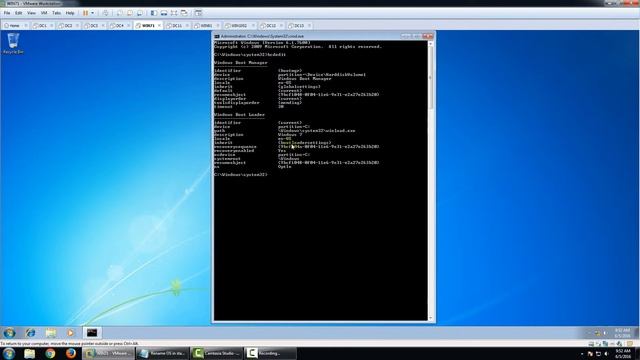Launch Windows Media Player in guest taskbar

(x=71, y=333)
